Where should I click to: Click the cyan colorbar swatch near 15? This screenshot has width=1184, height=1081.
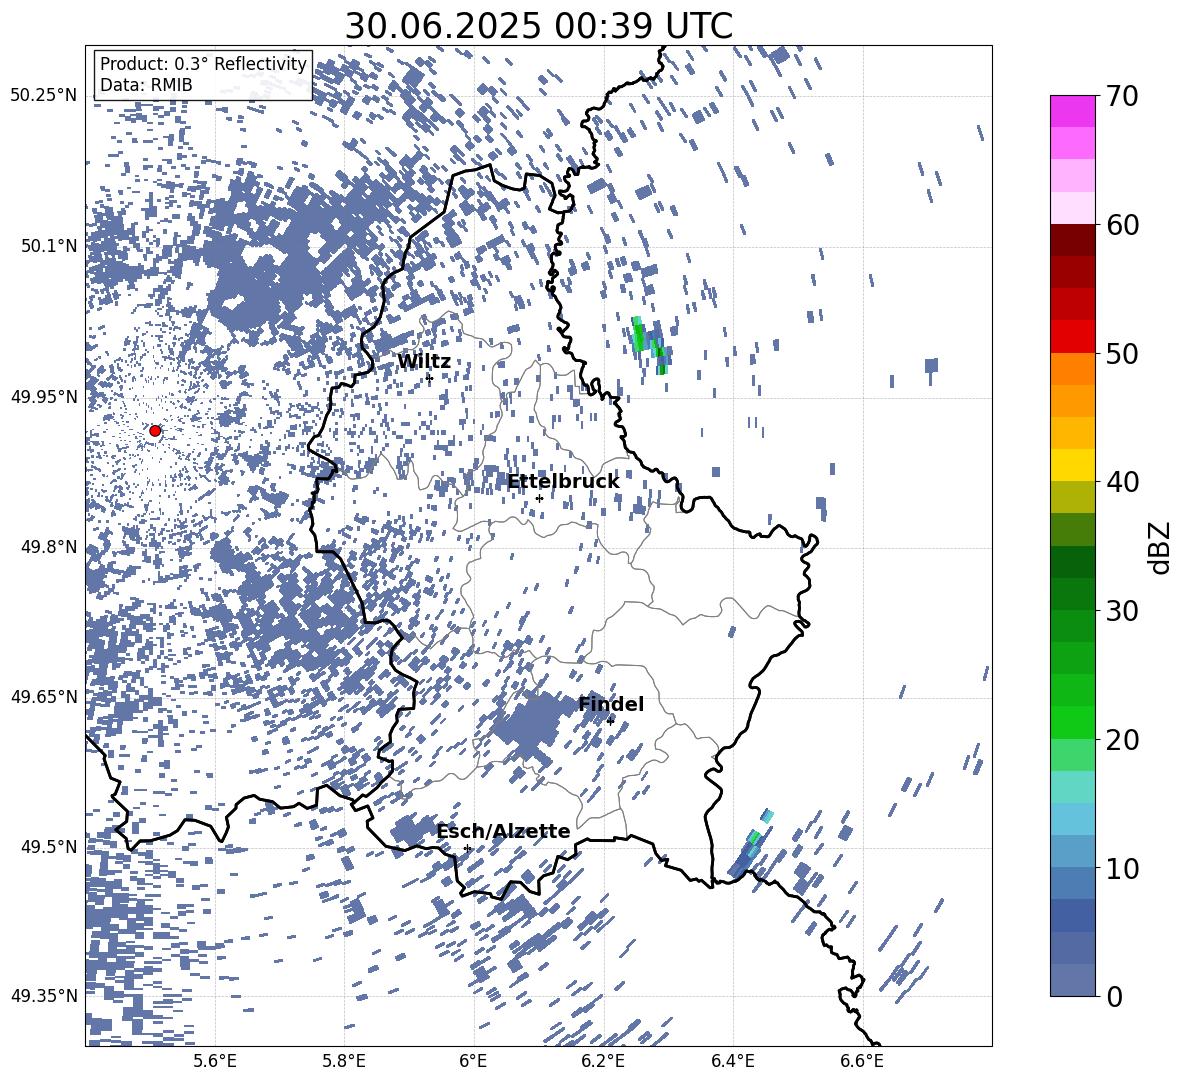(1073, 787)
